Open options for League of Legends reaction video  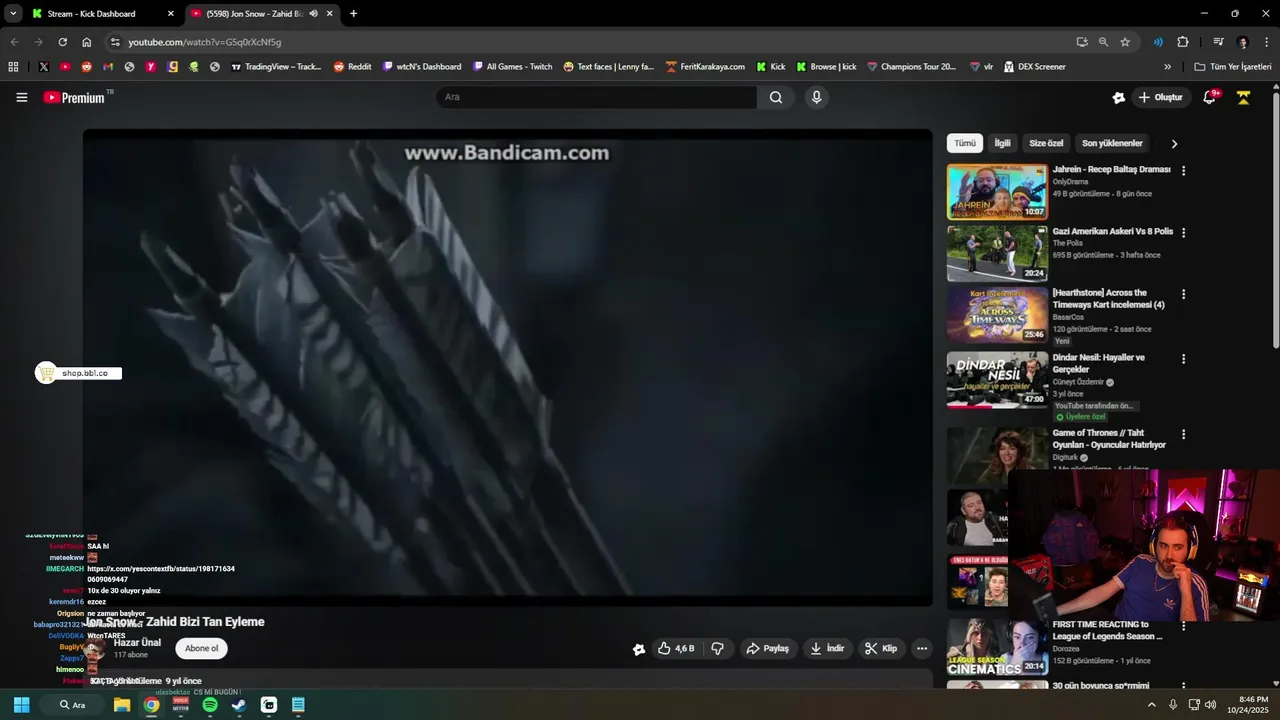1183,626
